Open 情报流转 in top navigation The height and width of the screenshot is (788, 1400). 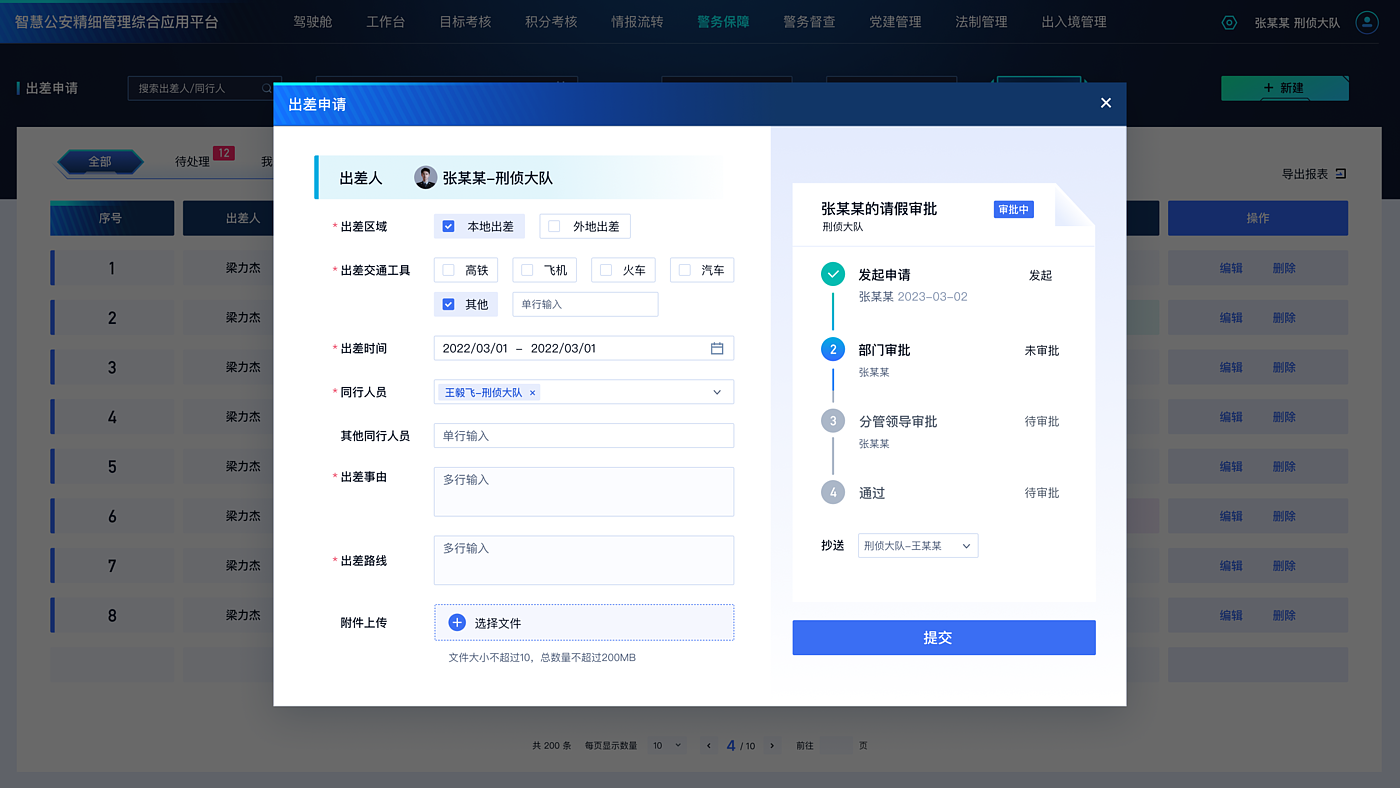pyautogui.click(x=637, y=22)
